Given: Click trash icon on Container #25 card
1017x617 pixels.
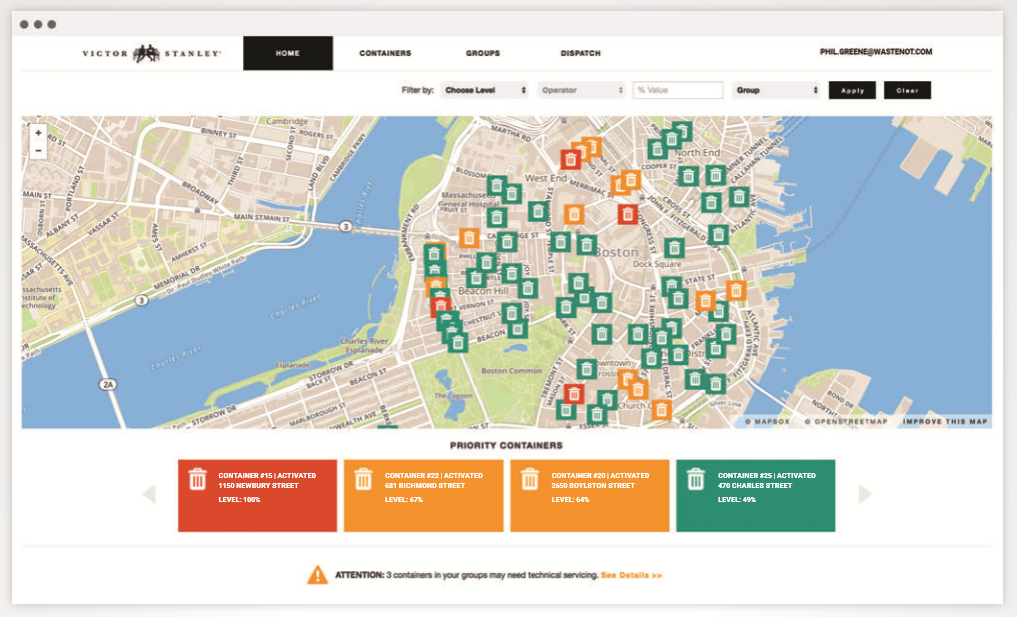Looking at the screenshot, I should [696, 479].
